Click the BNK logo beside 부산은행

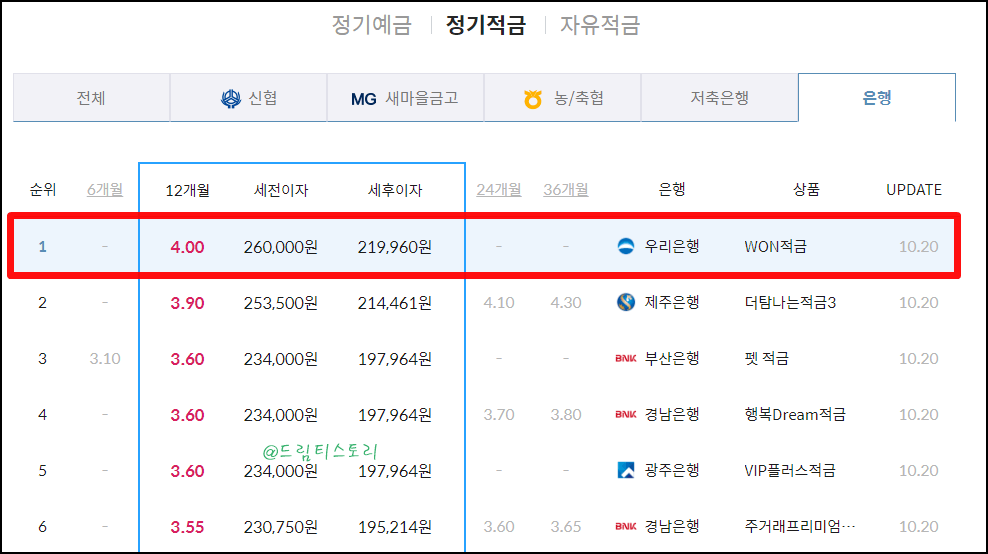pos(626,358)
